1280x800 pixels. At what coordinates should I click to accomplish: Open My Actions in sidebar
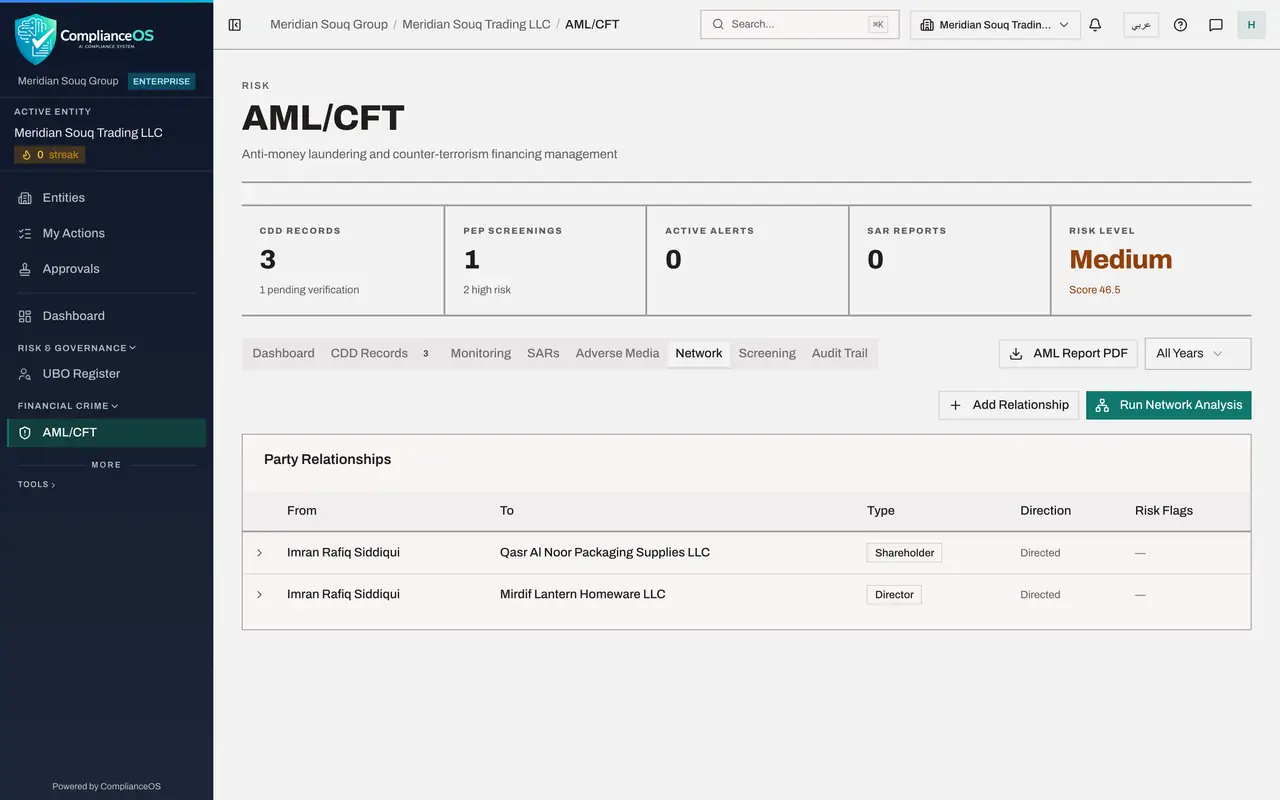106,233
